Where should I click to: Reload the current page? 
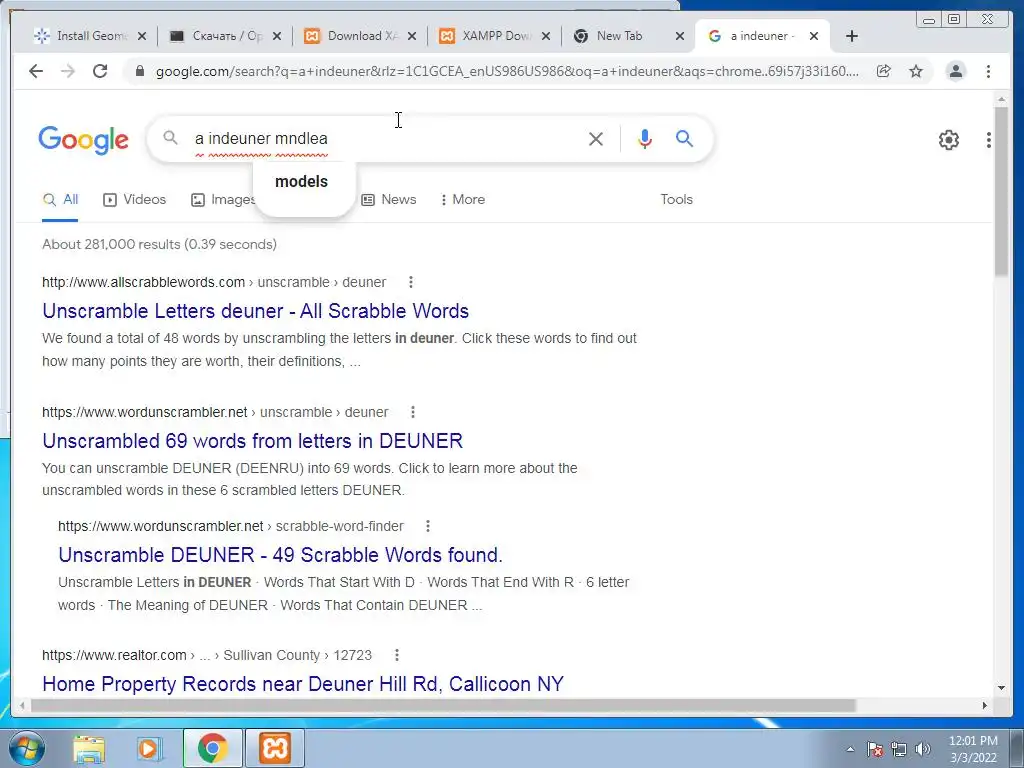pyautogui.click(x=100, y=71)
